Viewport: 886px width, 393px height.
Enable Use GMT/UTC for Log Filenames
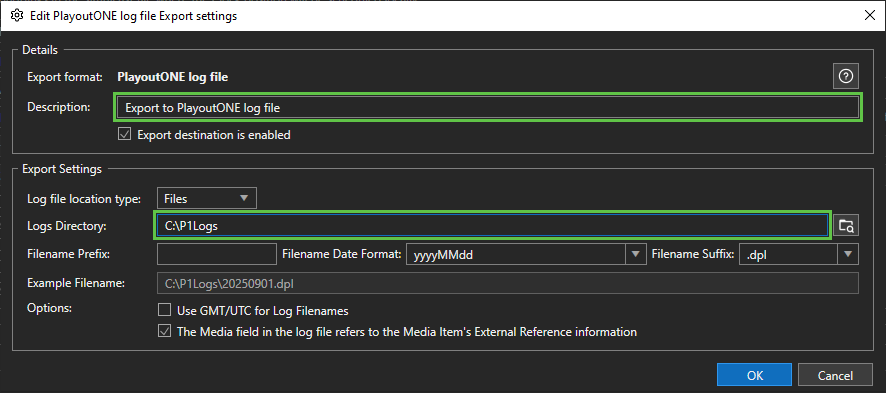[x=164, y=310]
